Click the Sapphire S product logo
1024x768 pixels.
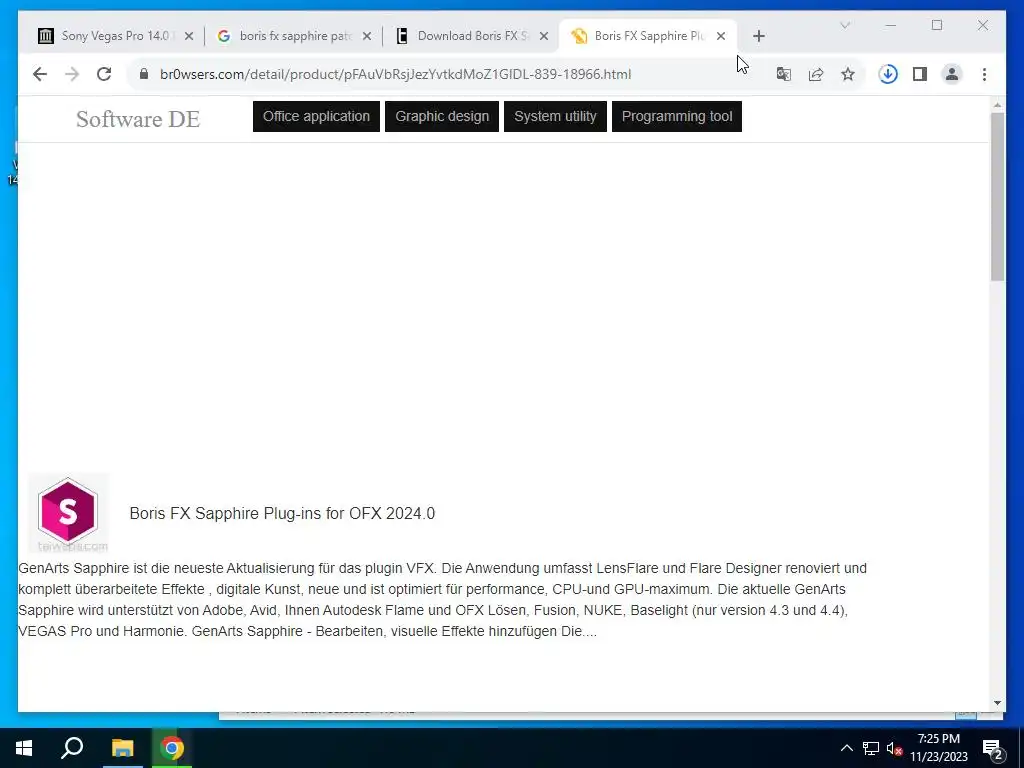coord(68,513)
